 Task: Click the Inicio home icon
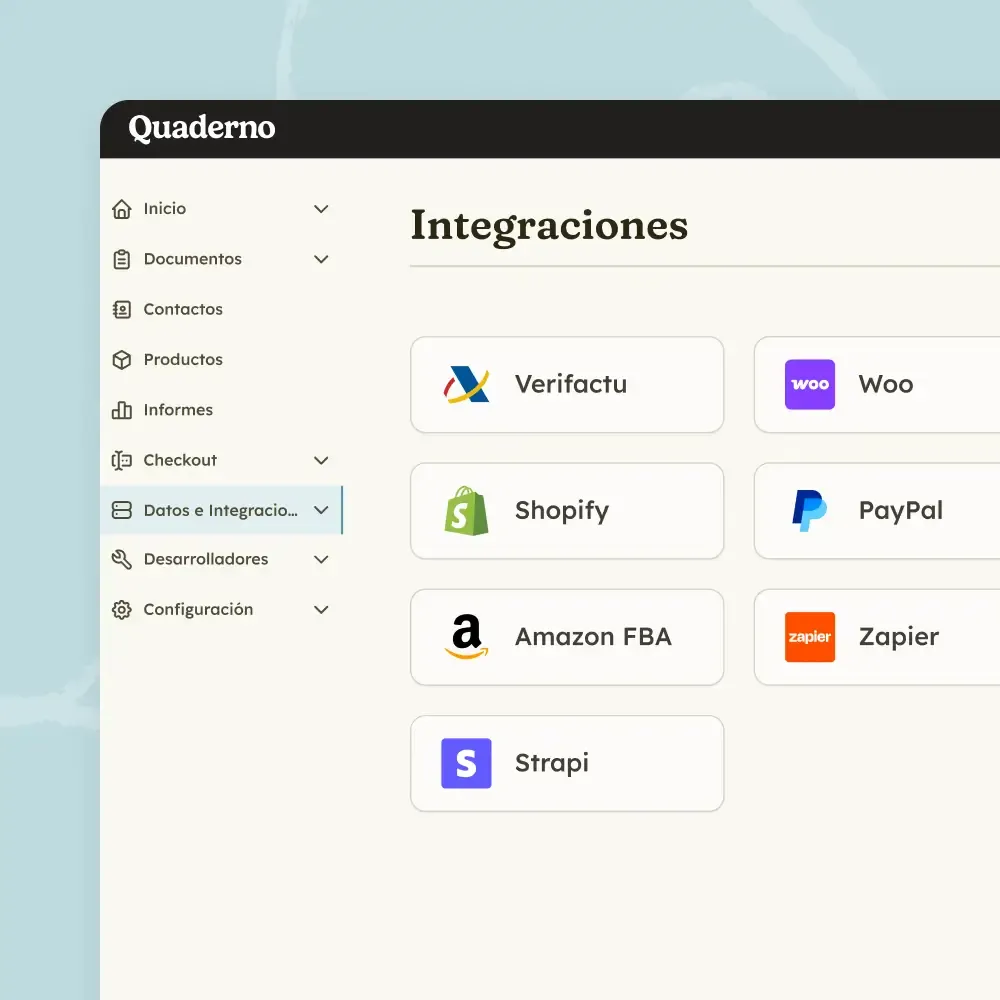coord(122,208)
